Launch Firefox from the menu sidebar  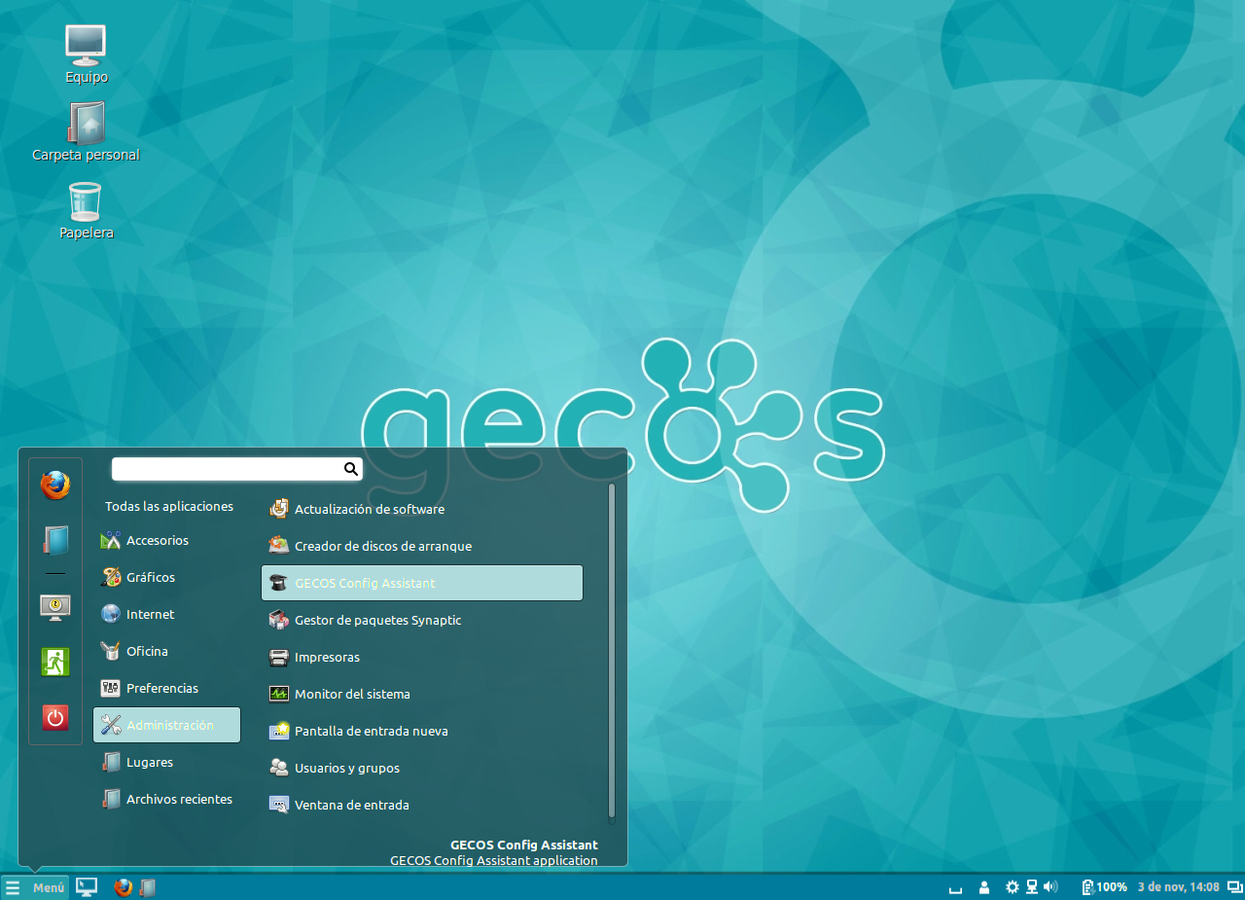tap(55, 485)
